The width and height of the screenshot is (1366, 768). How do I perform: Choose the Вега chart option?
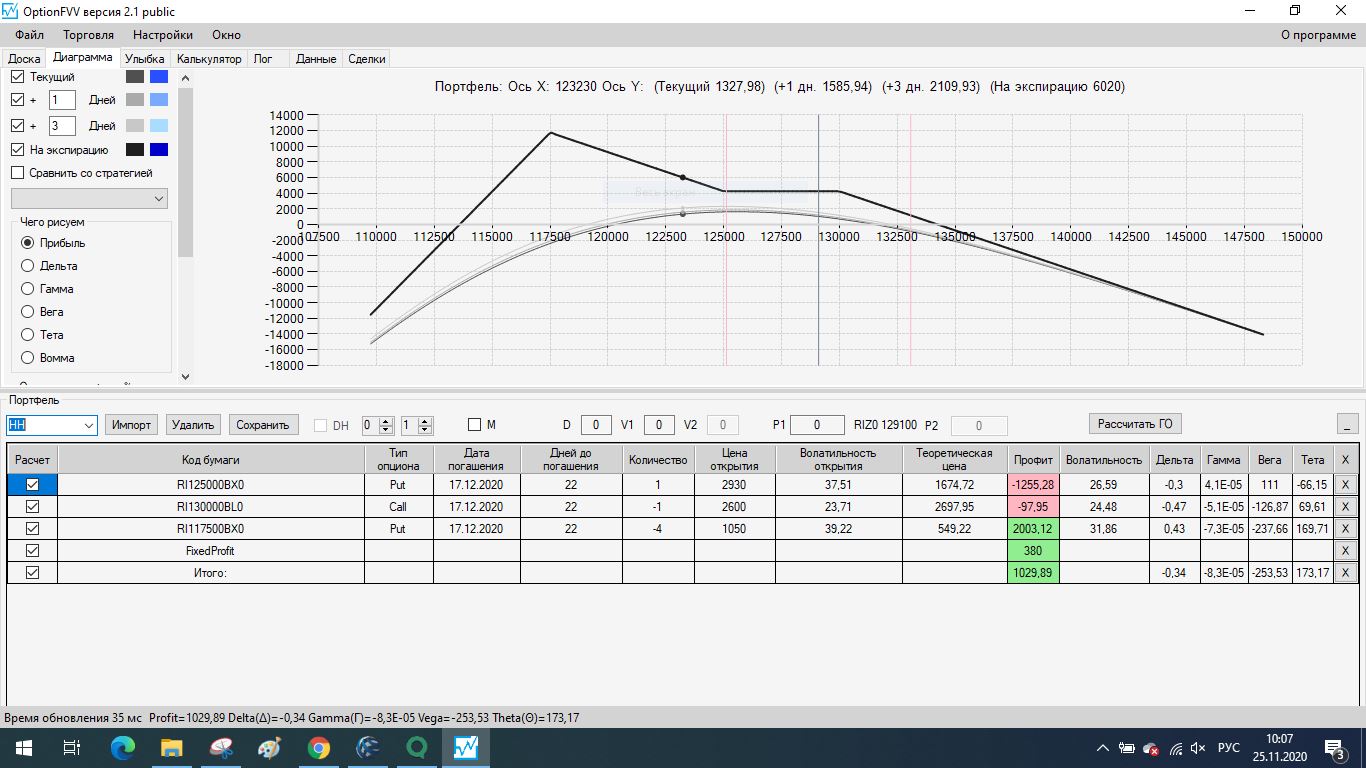pos(27,312)
